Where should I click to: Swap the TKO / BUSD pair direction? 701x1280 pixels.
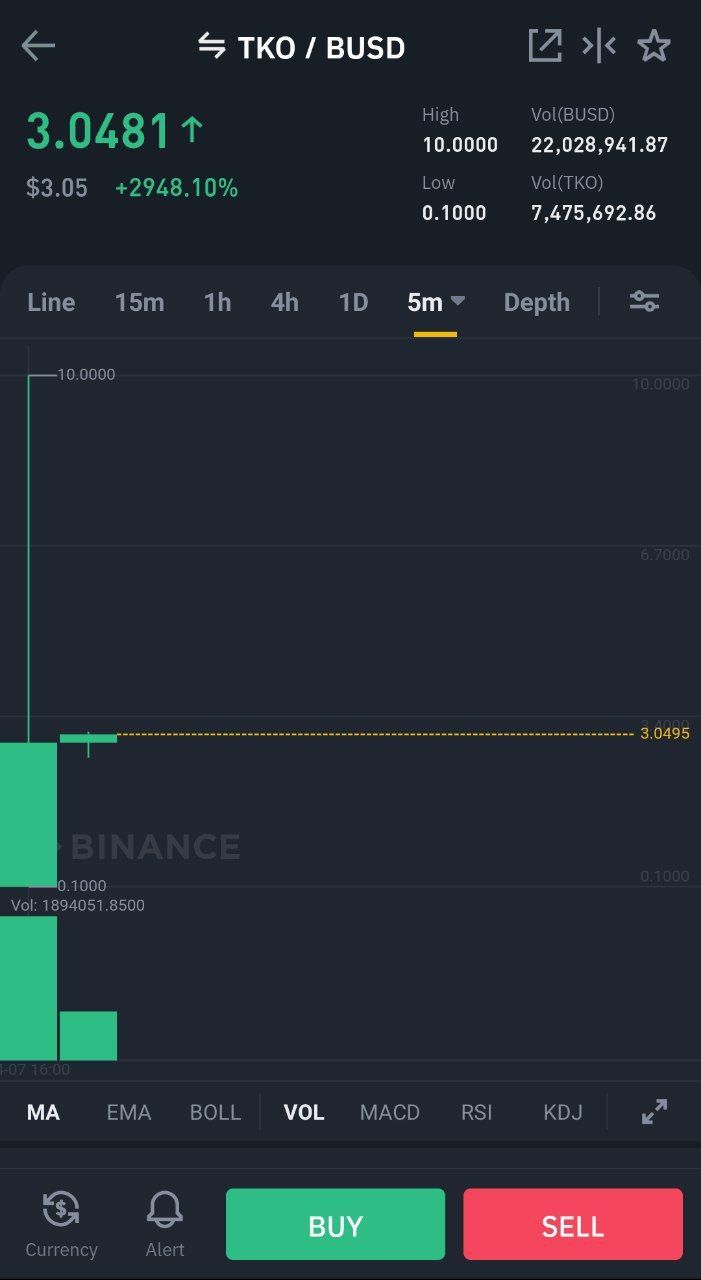(211, 46)
